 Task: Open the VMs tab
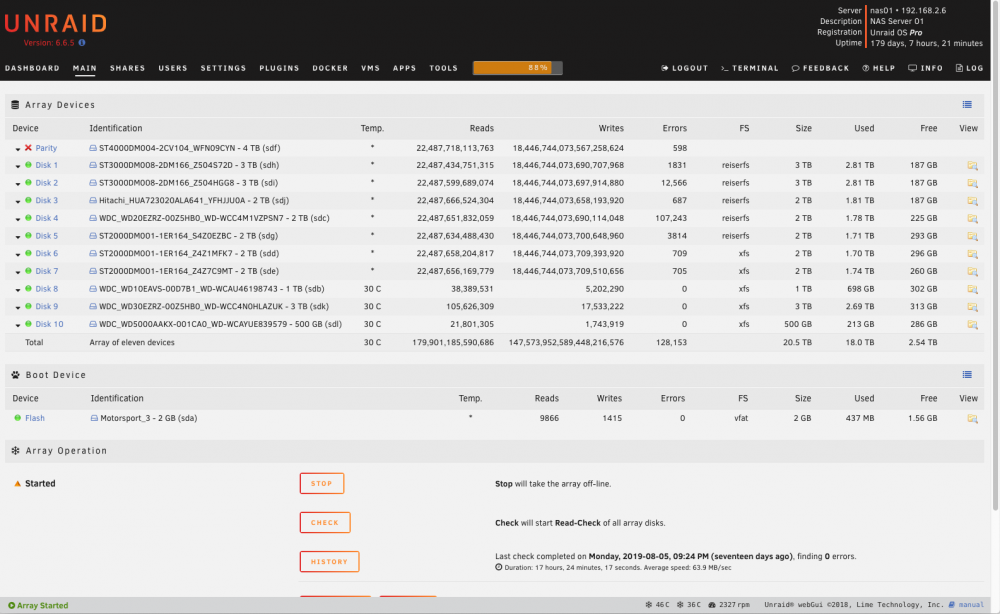pyautogui.click(x=371, y=68)
